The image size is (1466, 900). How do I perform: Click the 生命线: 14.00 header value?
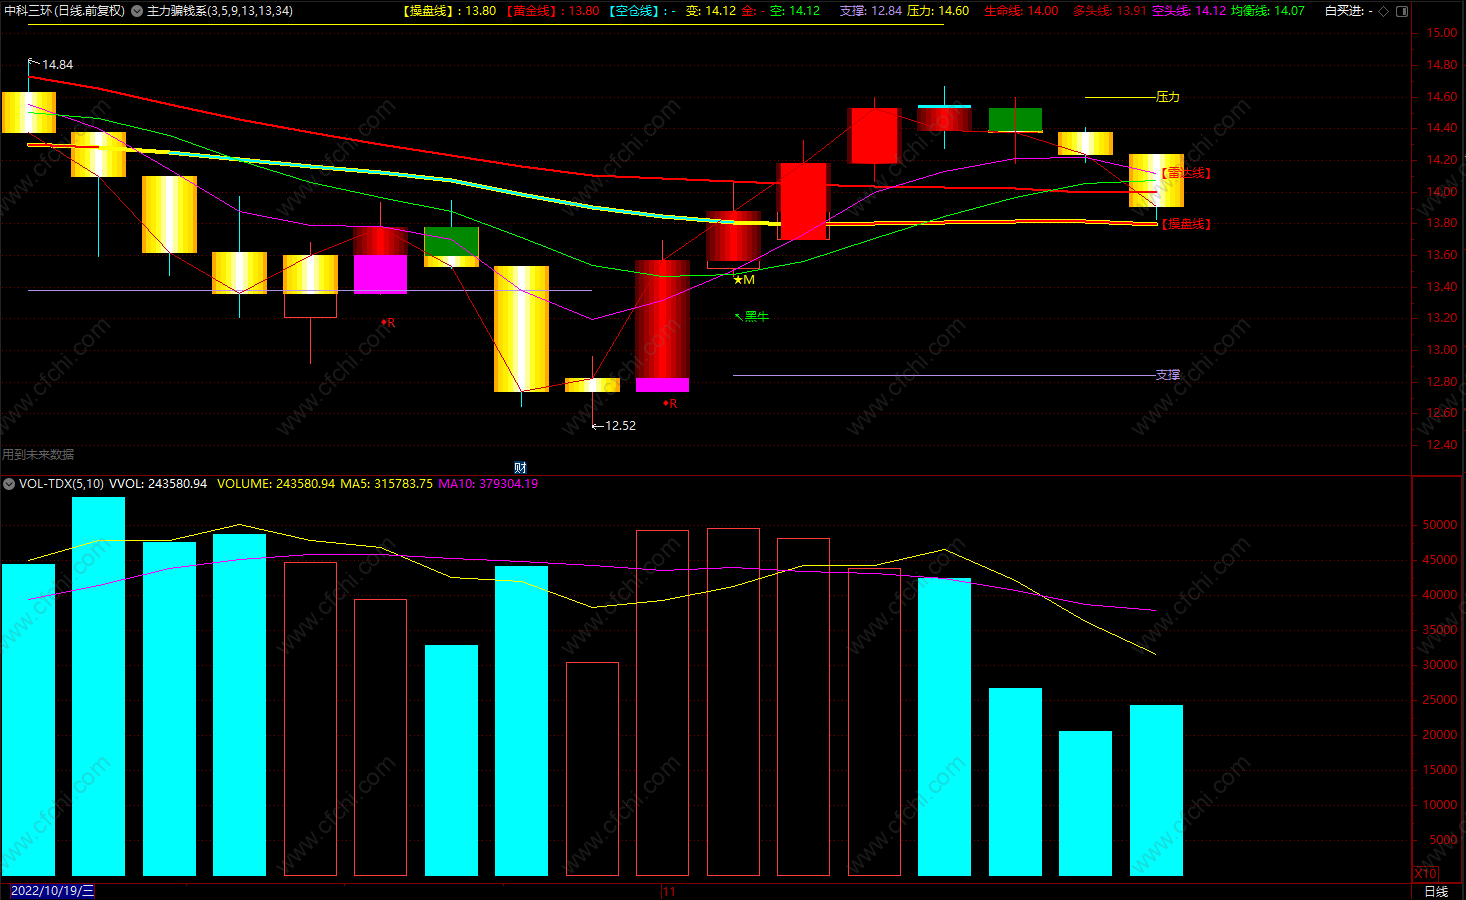[1021, 11]
